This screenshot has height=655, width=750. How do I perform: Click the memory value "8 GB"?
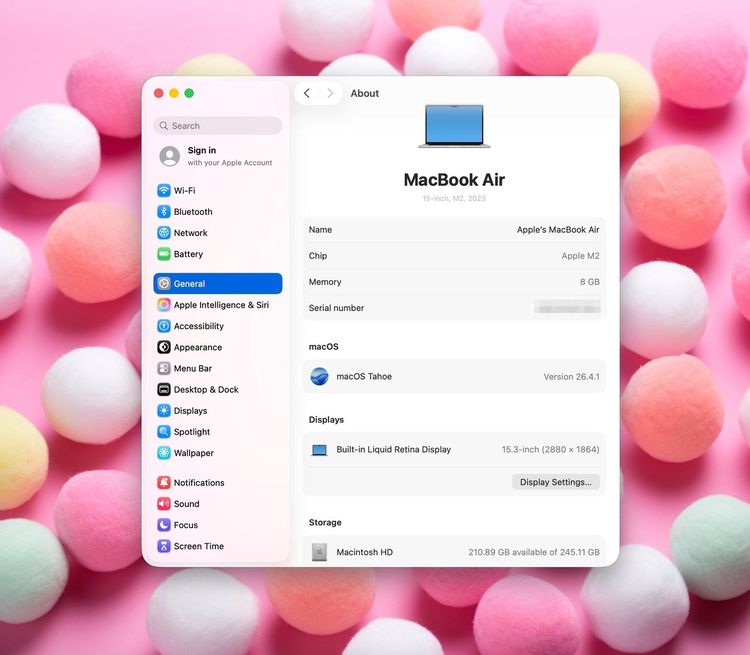[589, 282]
